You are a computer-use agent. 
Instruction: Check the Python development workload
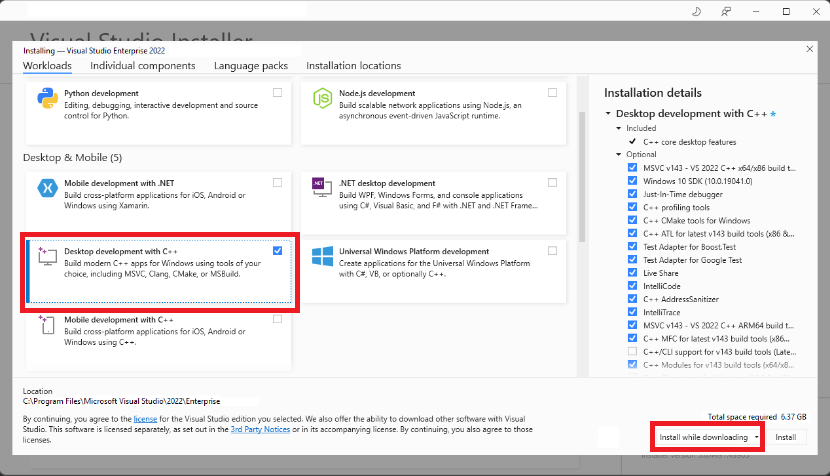click(x=277, y=93)
